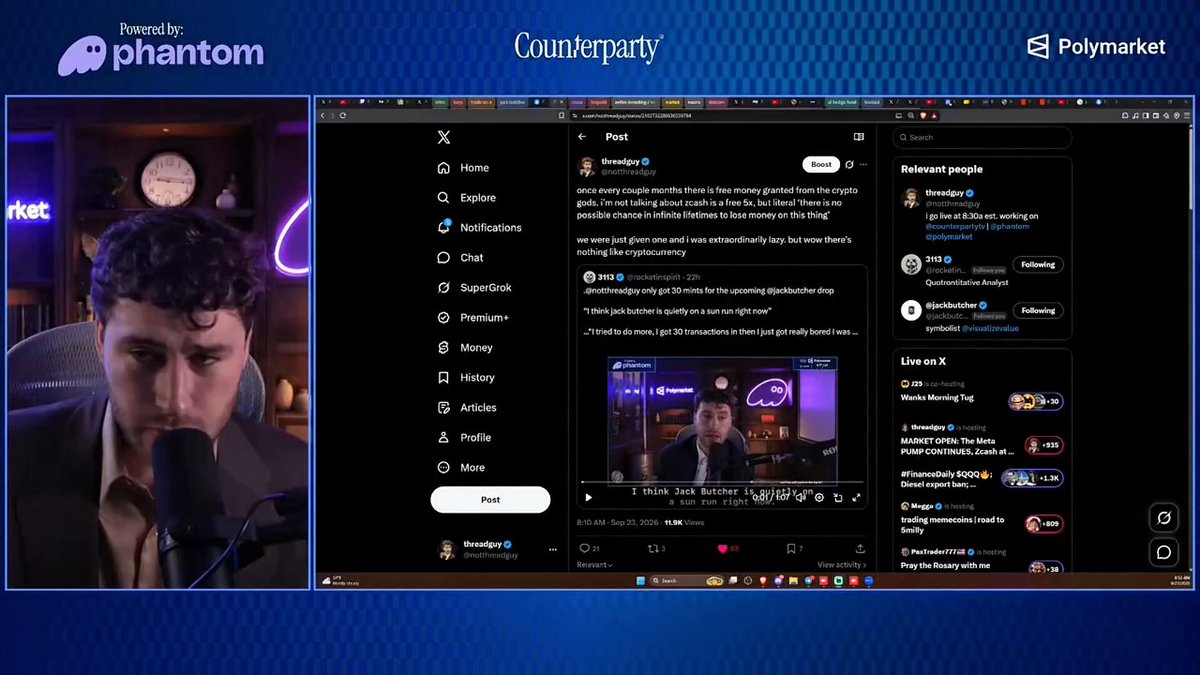Click the X logo in the sidebar
Viewport: 1200px width, 675px height.
[444, 137]
